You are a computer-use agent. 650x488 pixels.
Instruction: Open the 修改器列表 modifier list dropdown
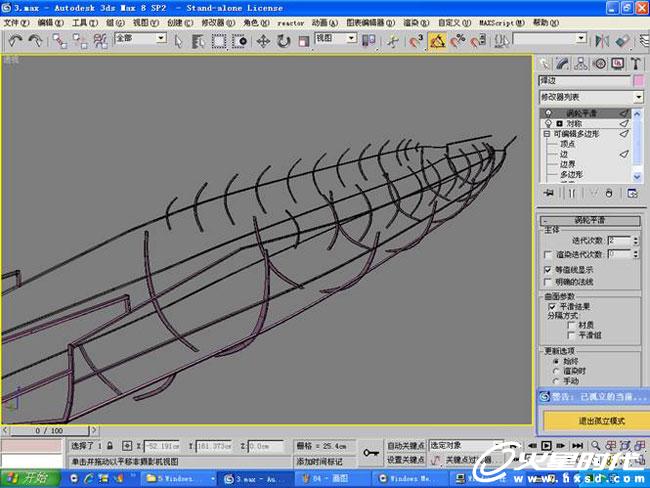[591, 97]
